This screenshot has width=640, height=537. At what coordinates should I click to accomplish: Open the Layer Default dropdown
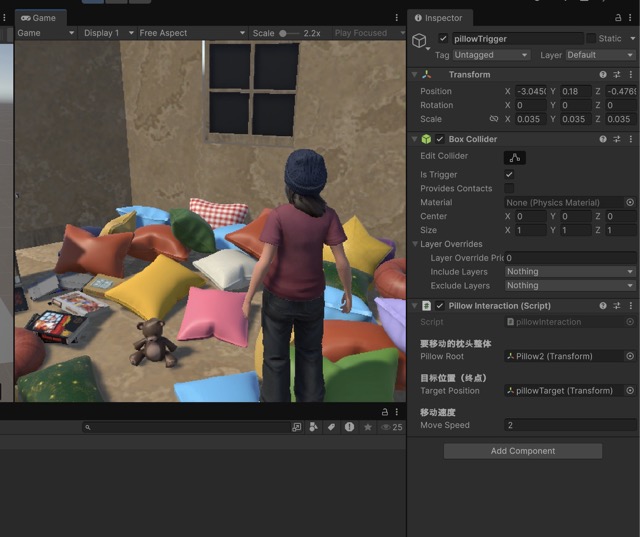click(x=600, y=55)
